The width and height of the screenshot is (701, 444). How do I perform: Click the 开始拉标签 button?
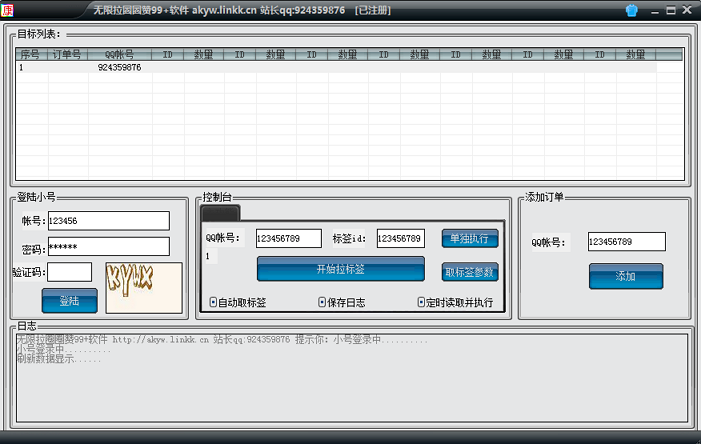point(341,269)
